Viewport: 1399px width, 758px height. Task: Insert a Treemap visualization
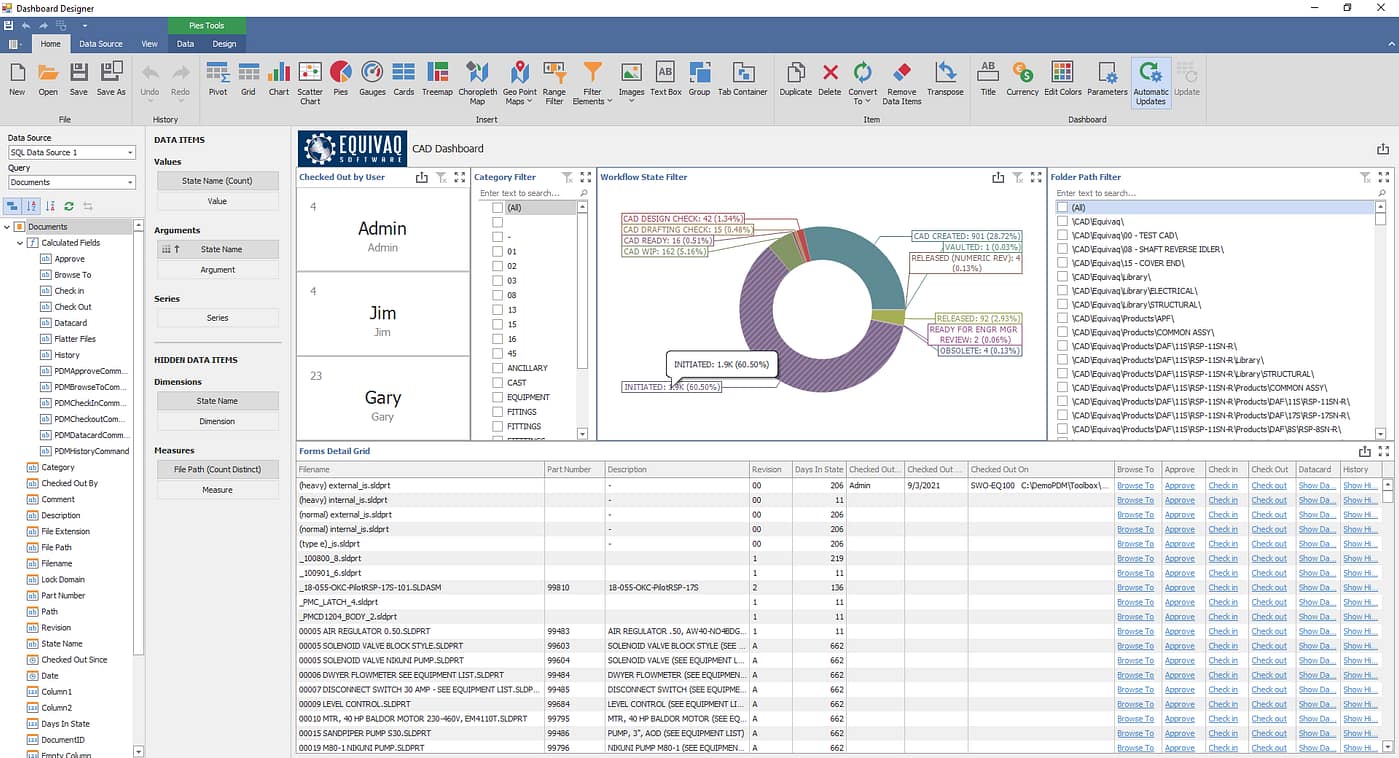437,77
